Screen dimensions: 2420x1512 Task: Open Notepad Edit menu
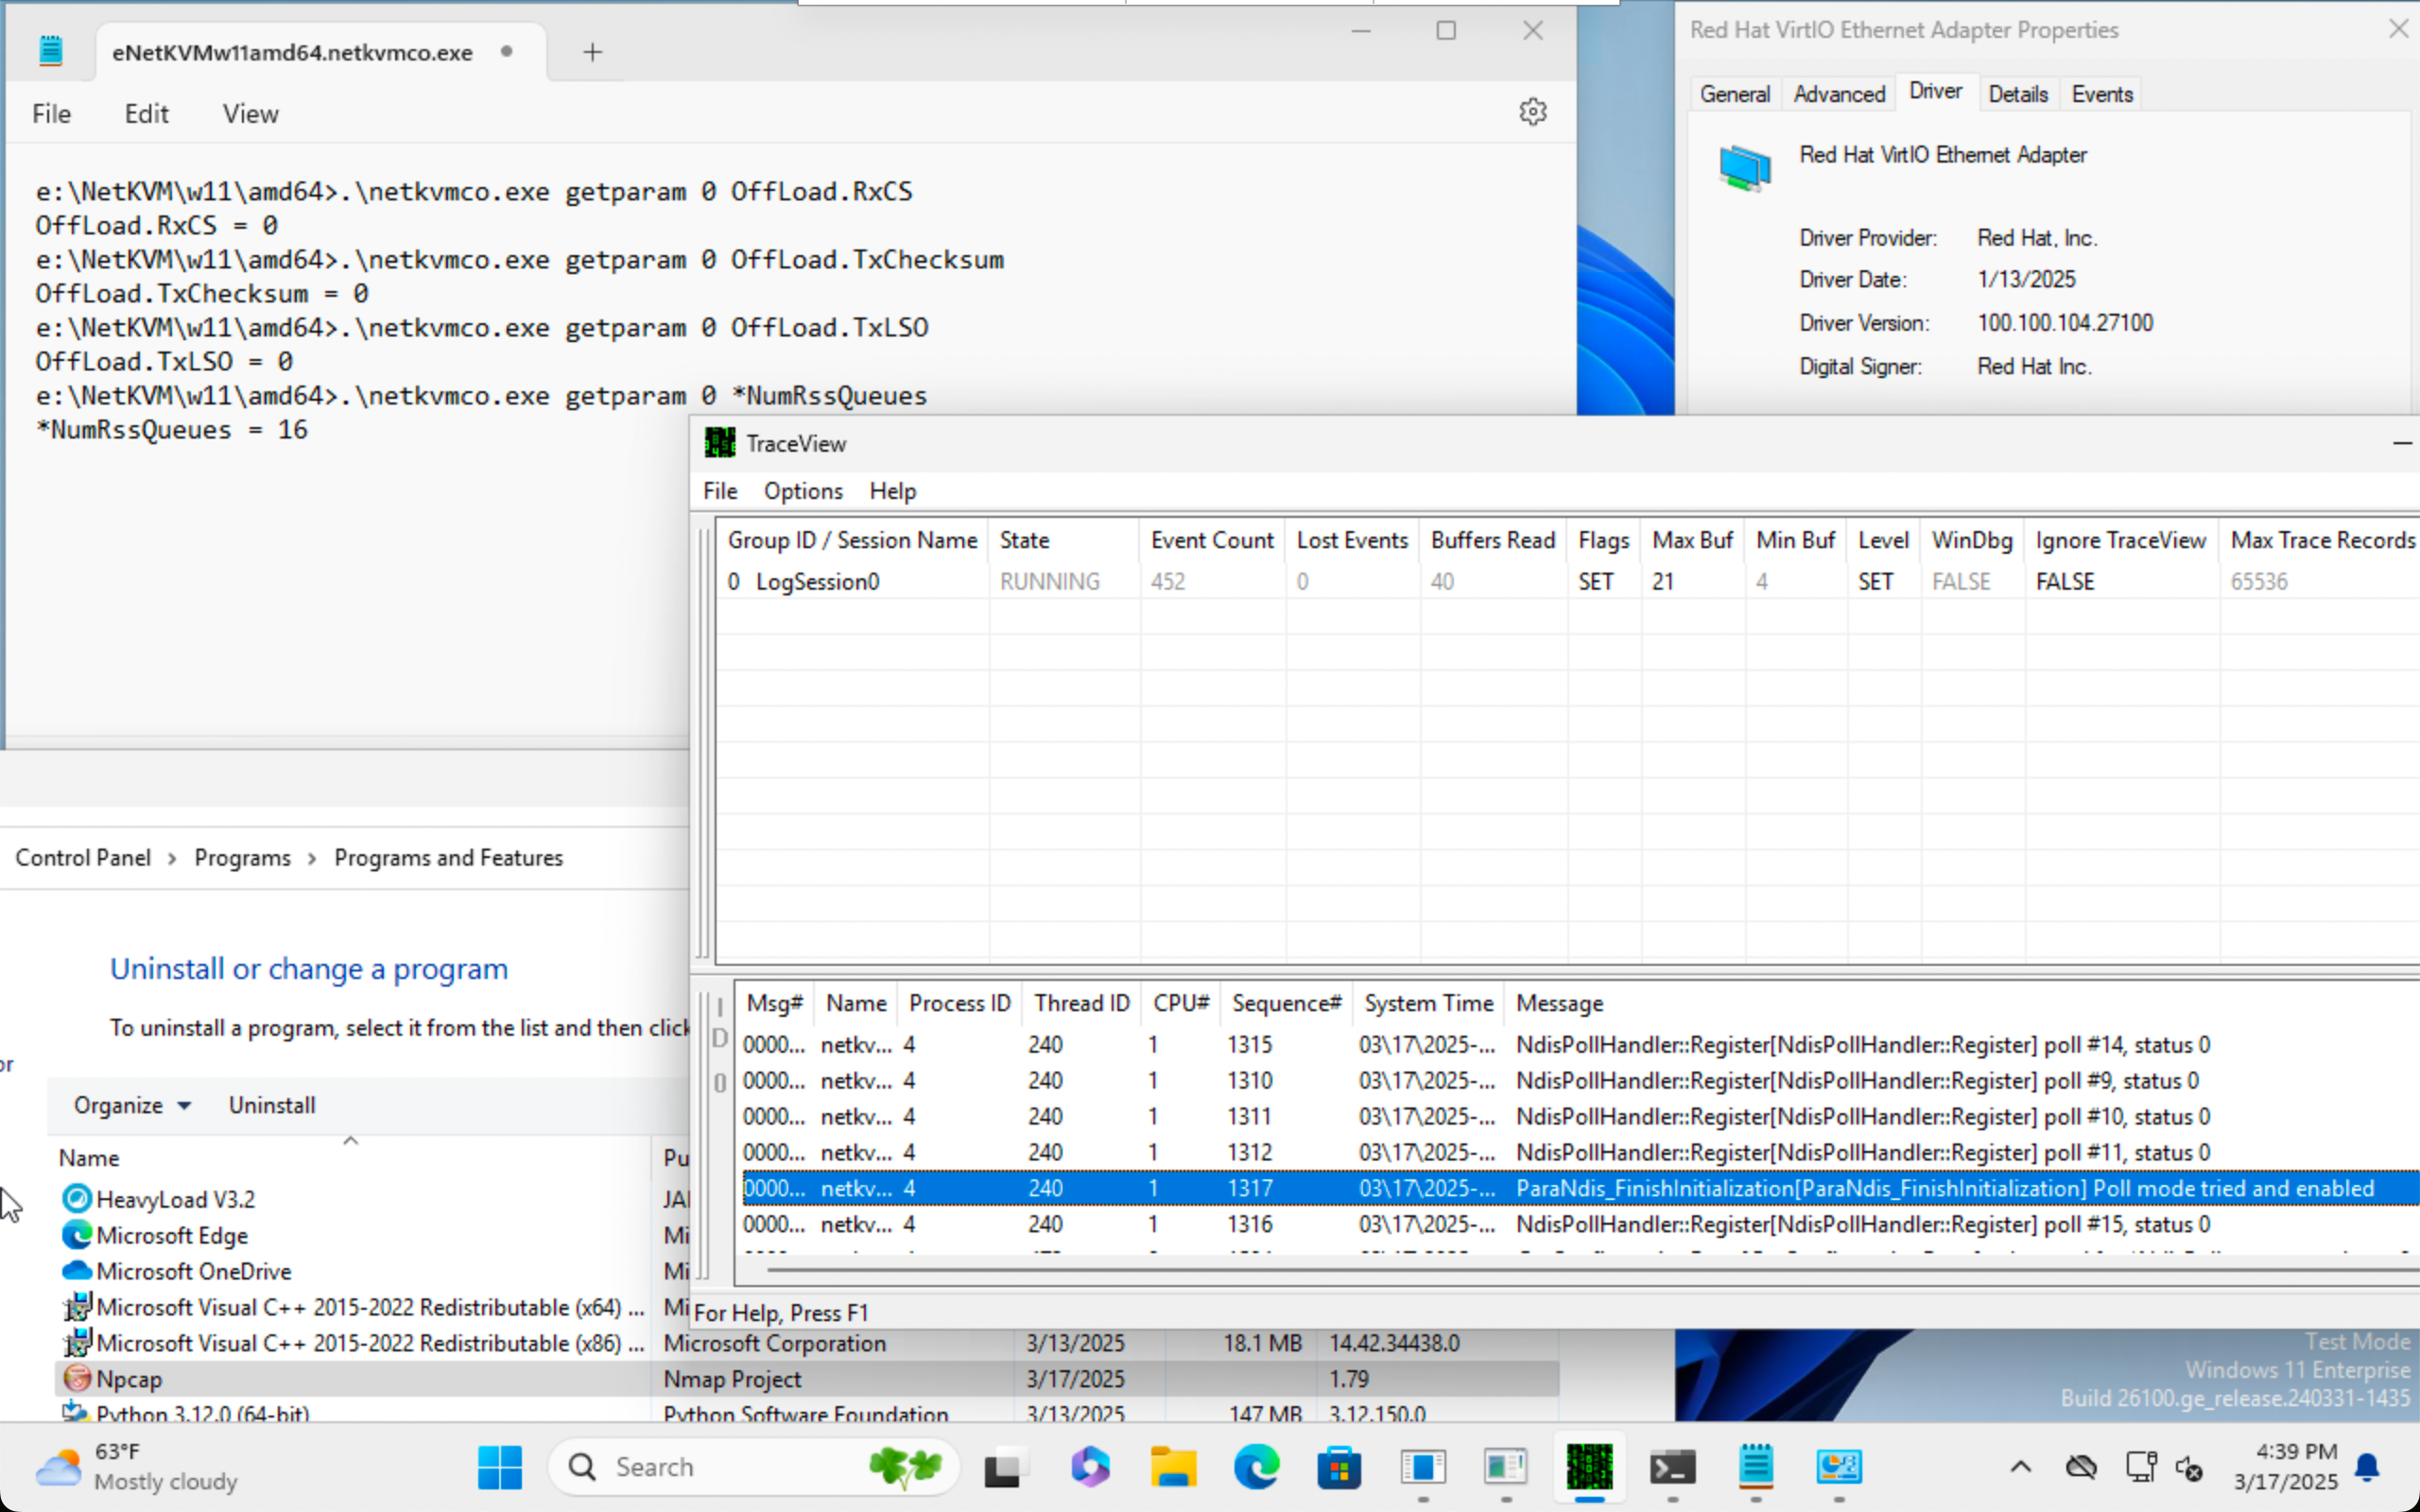[x=146, y=114]
